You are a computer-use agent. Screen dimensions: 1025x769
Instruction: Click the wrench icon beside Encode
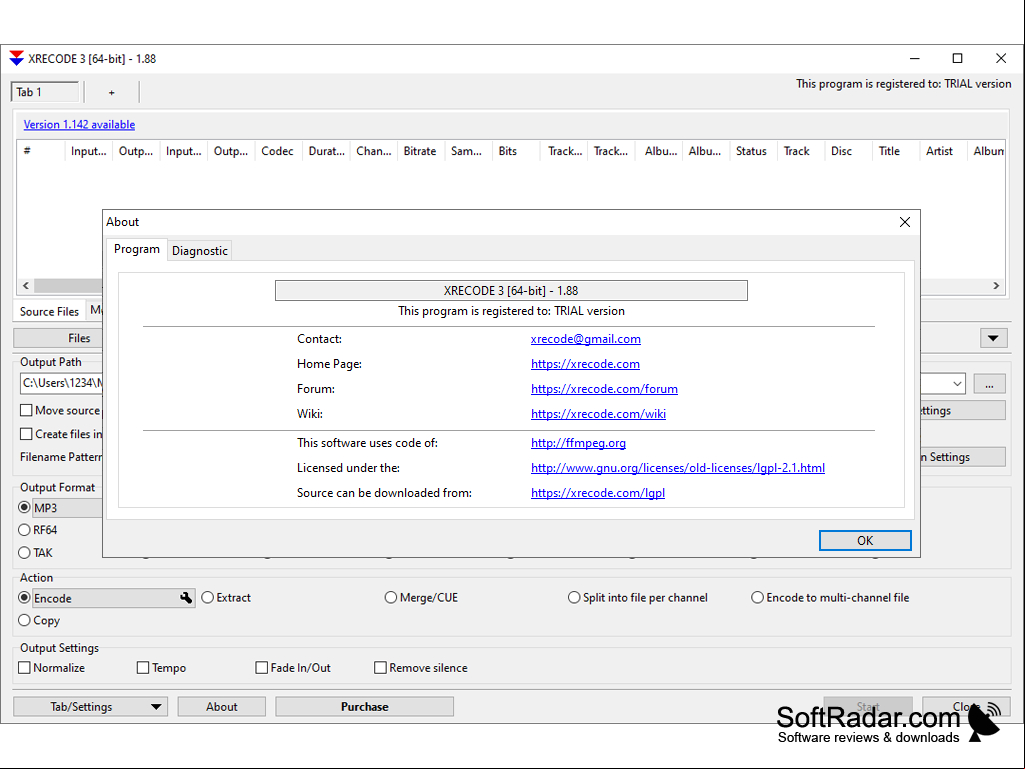tap(186, 598)
